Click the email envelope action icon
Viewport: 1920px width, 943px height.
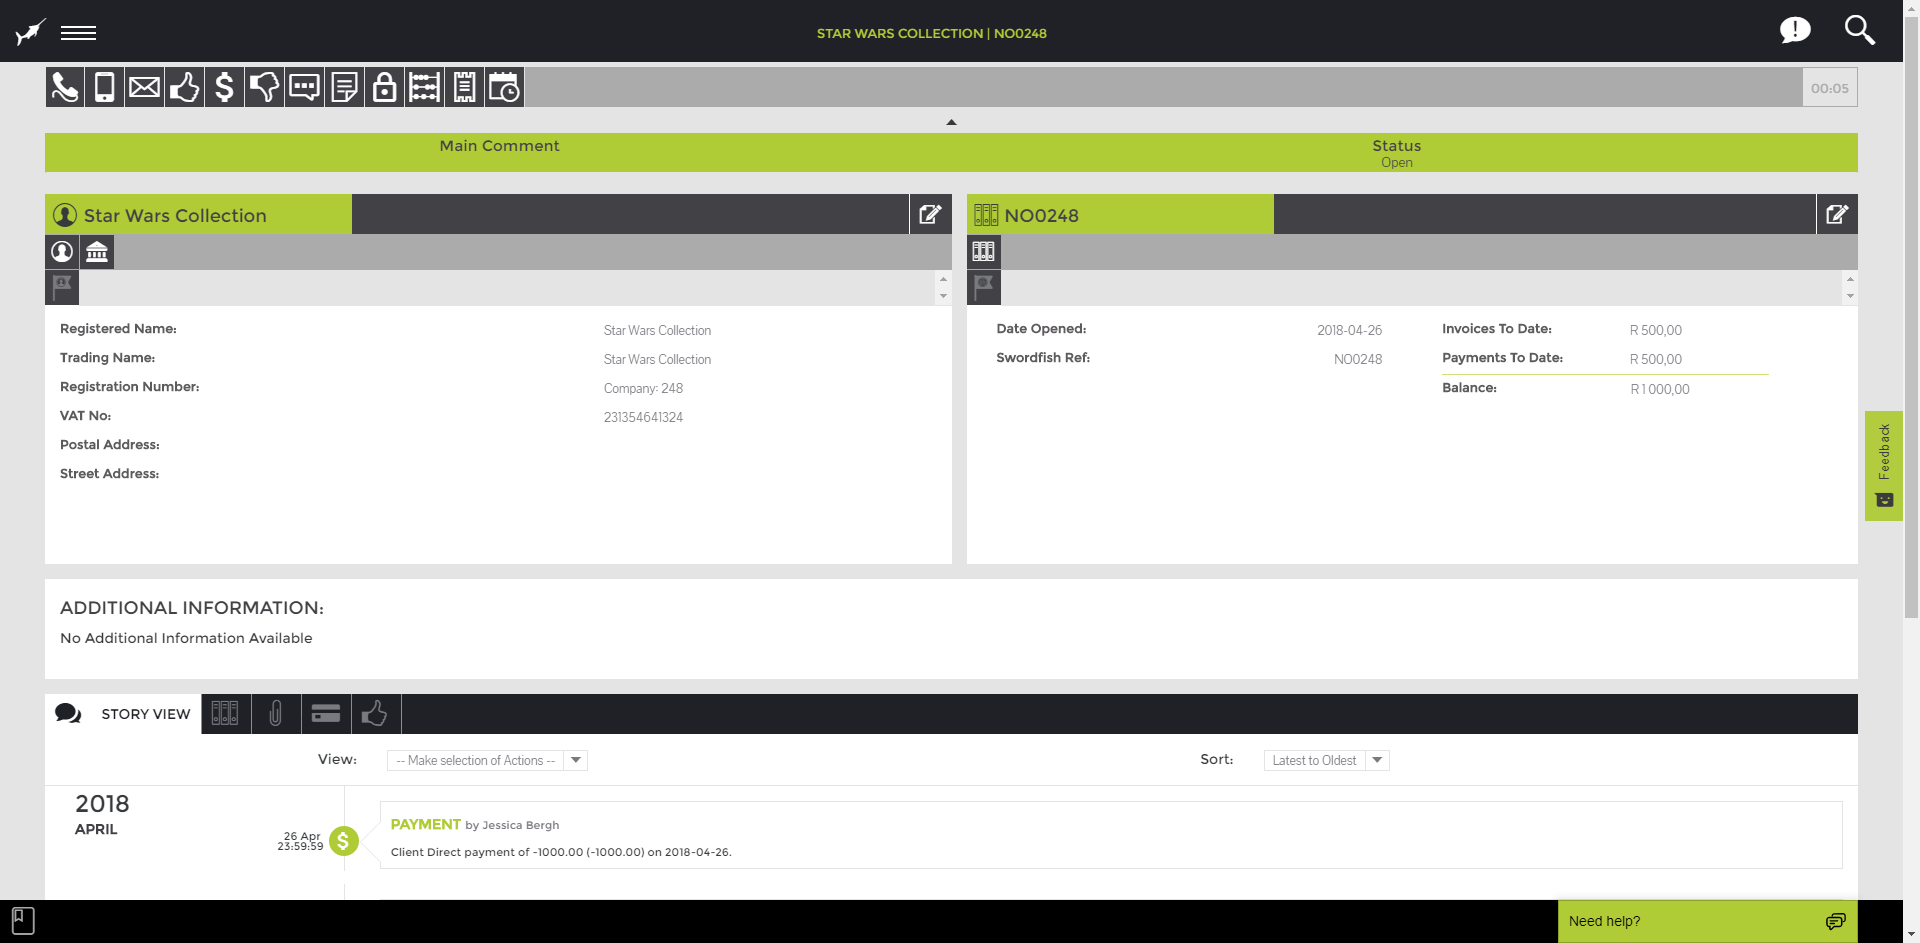point(144,88)
